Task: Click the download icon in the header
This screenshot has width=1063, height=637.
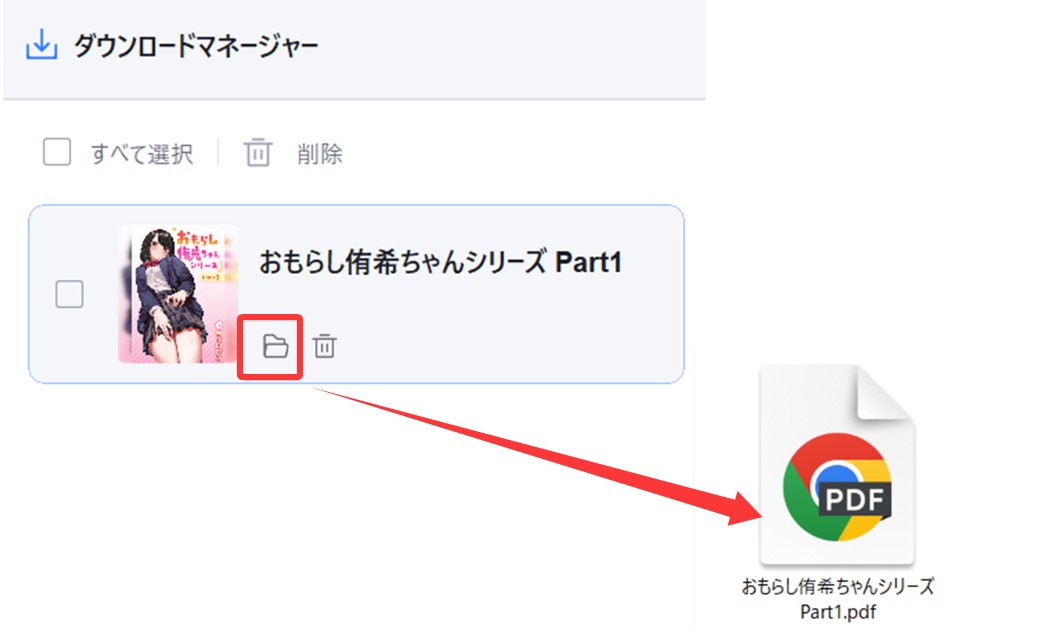Action: tap(41, 46)
